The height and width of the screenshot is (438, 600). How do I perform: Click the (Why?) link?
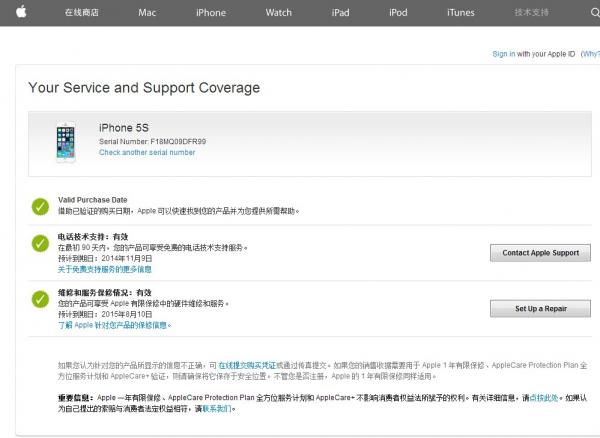(x=590, y=54)
